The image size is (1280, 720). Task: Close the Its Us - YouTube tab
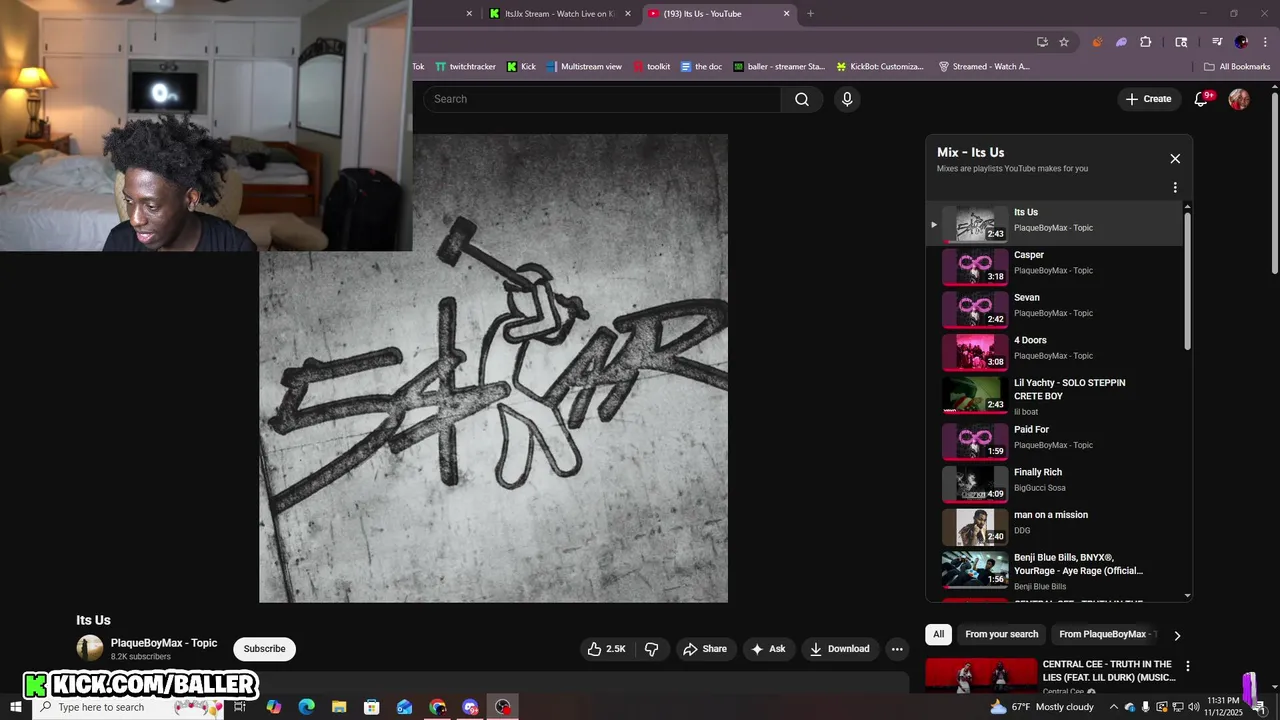click(x=786, y=14)
